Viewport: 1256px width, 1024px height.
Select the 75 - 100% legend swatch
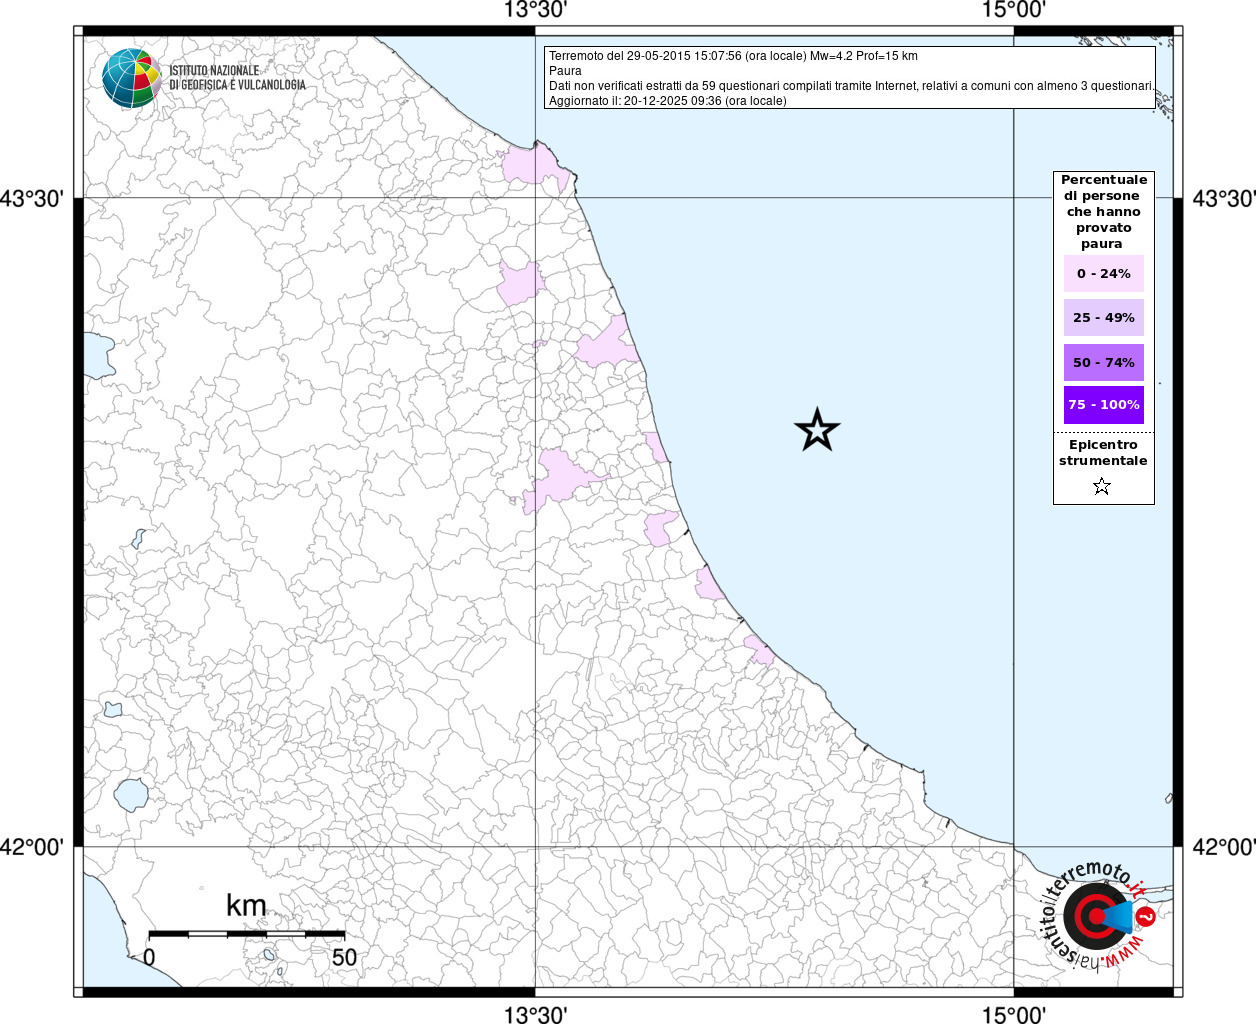pyautogui.click(x=1104, y=405)
